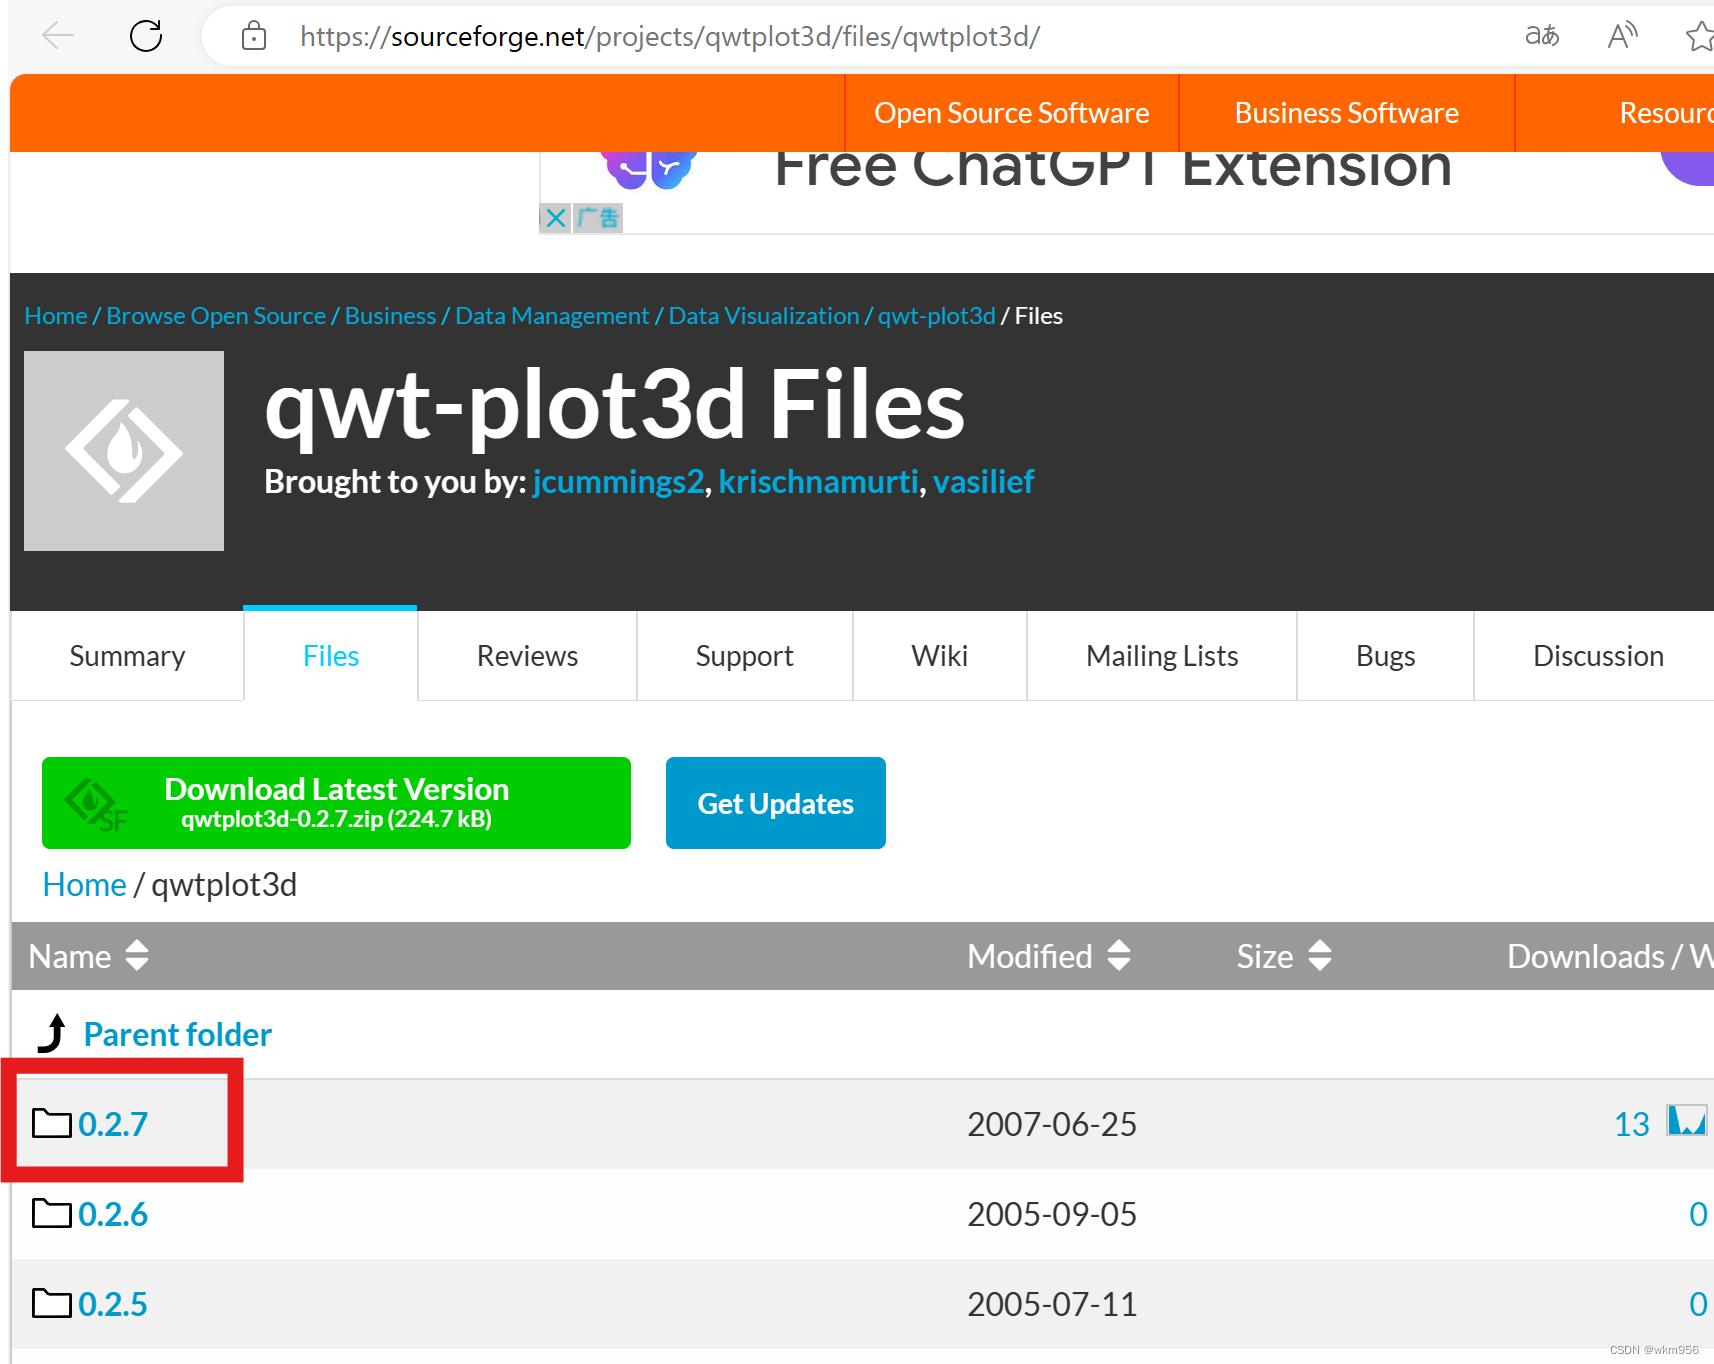
Task: Sort by Modified column arrows
Action: [1119, 956]
